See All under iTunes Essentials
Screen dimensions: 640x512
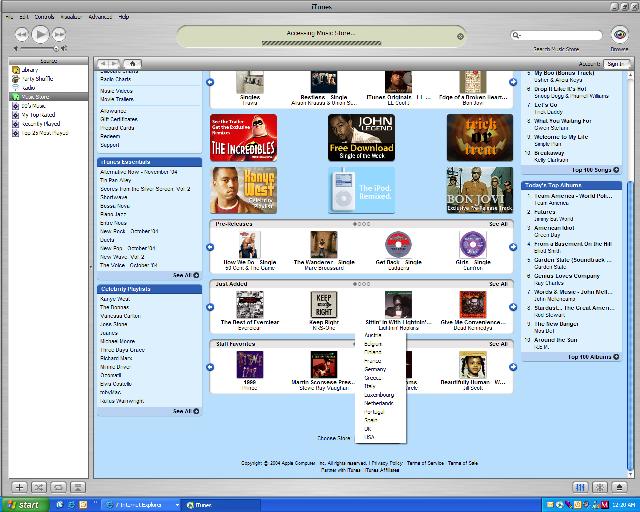pyautogui.click(x=186, y=275)
